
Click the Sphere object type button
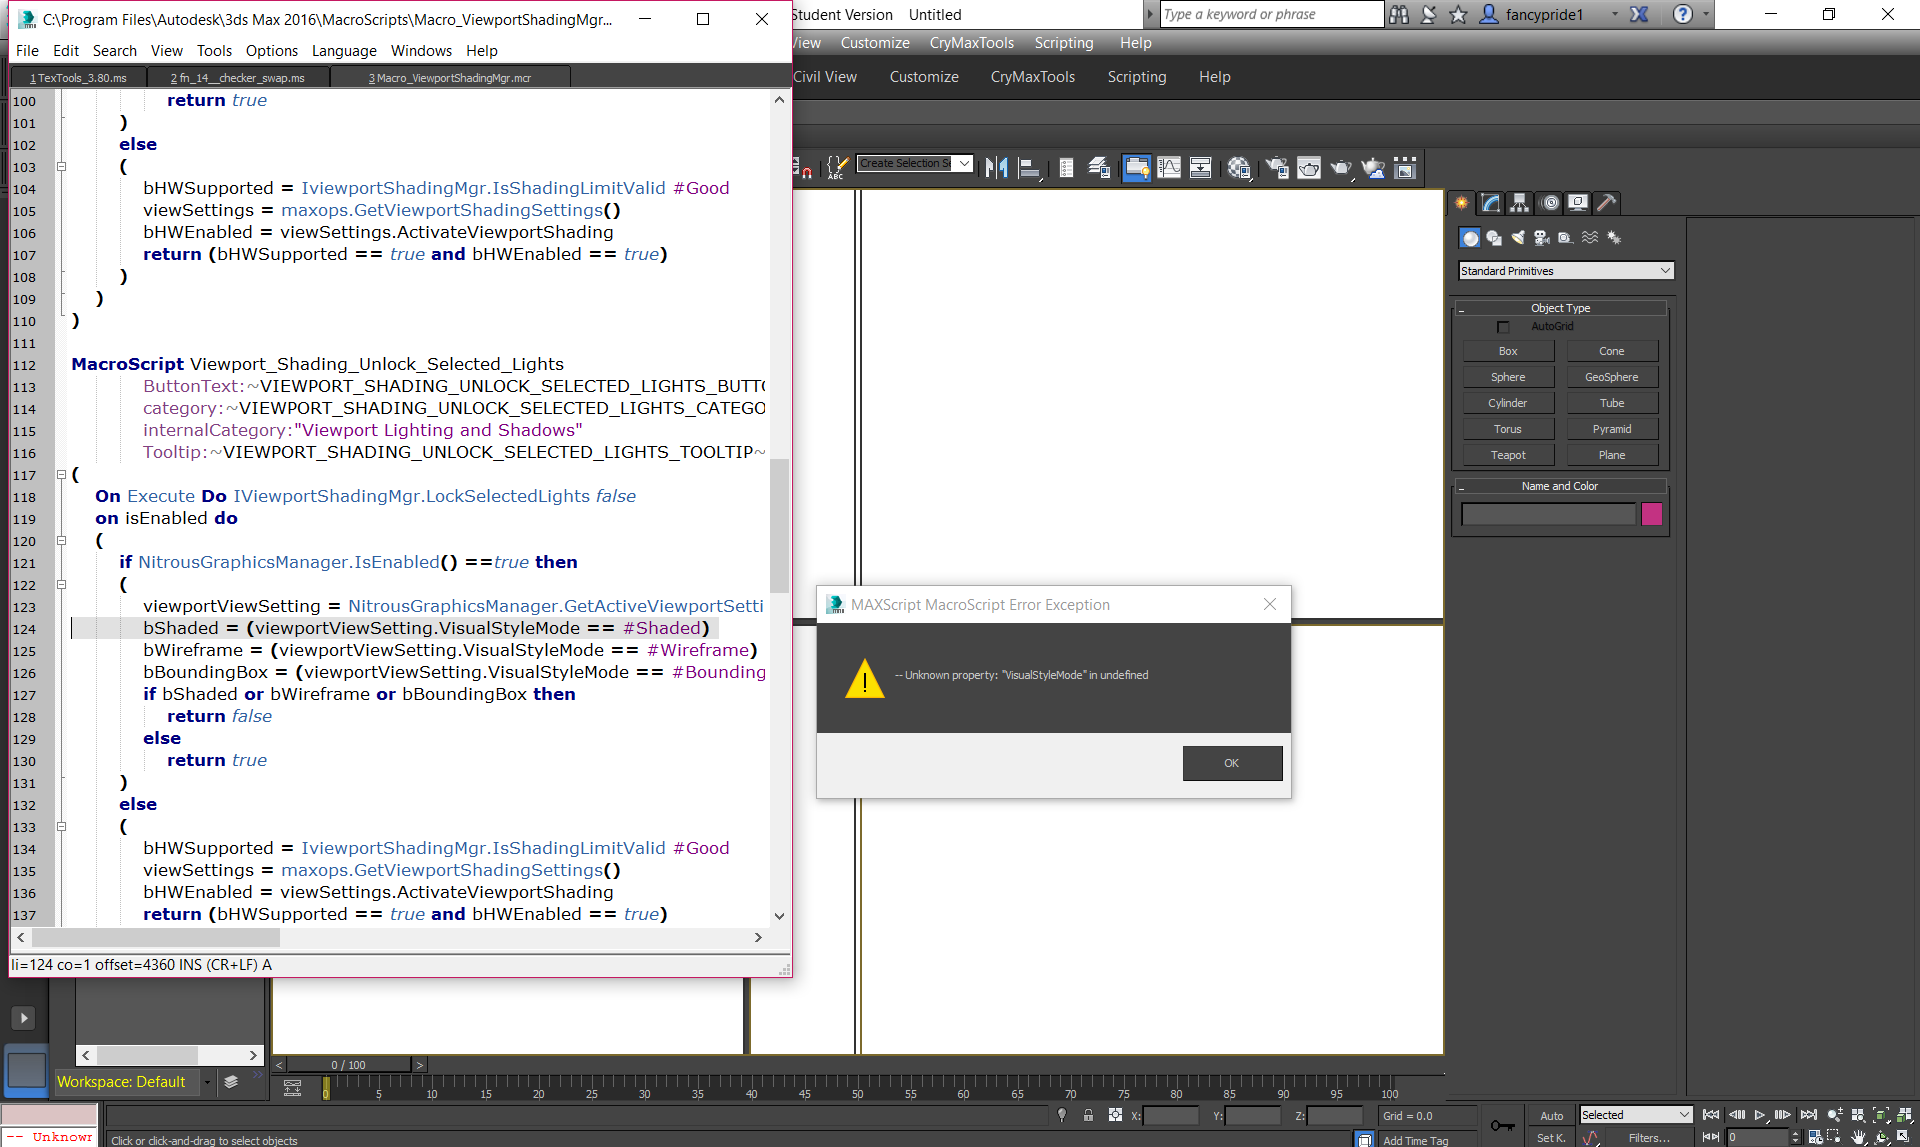[x=1508, y=377]
